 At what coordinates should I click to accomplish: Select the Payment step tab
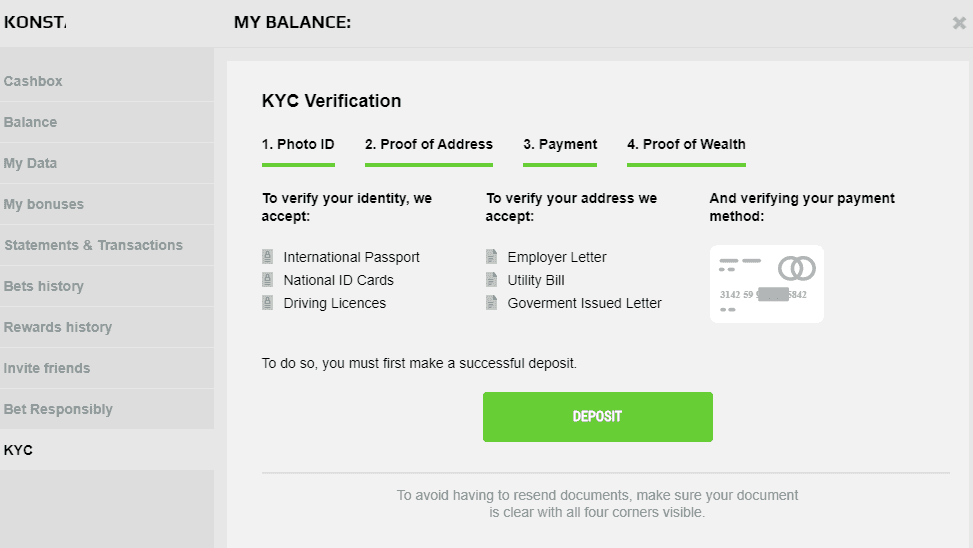click(x=560, y=145)
